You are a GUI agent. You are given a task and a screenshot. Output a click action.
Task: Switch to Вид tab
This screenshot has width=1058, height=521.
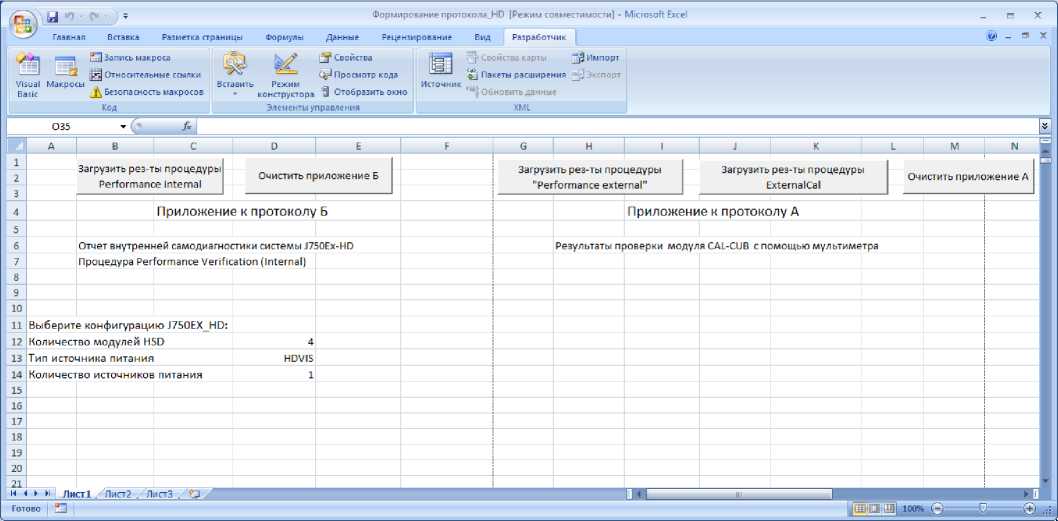[482, 37]
